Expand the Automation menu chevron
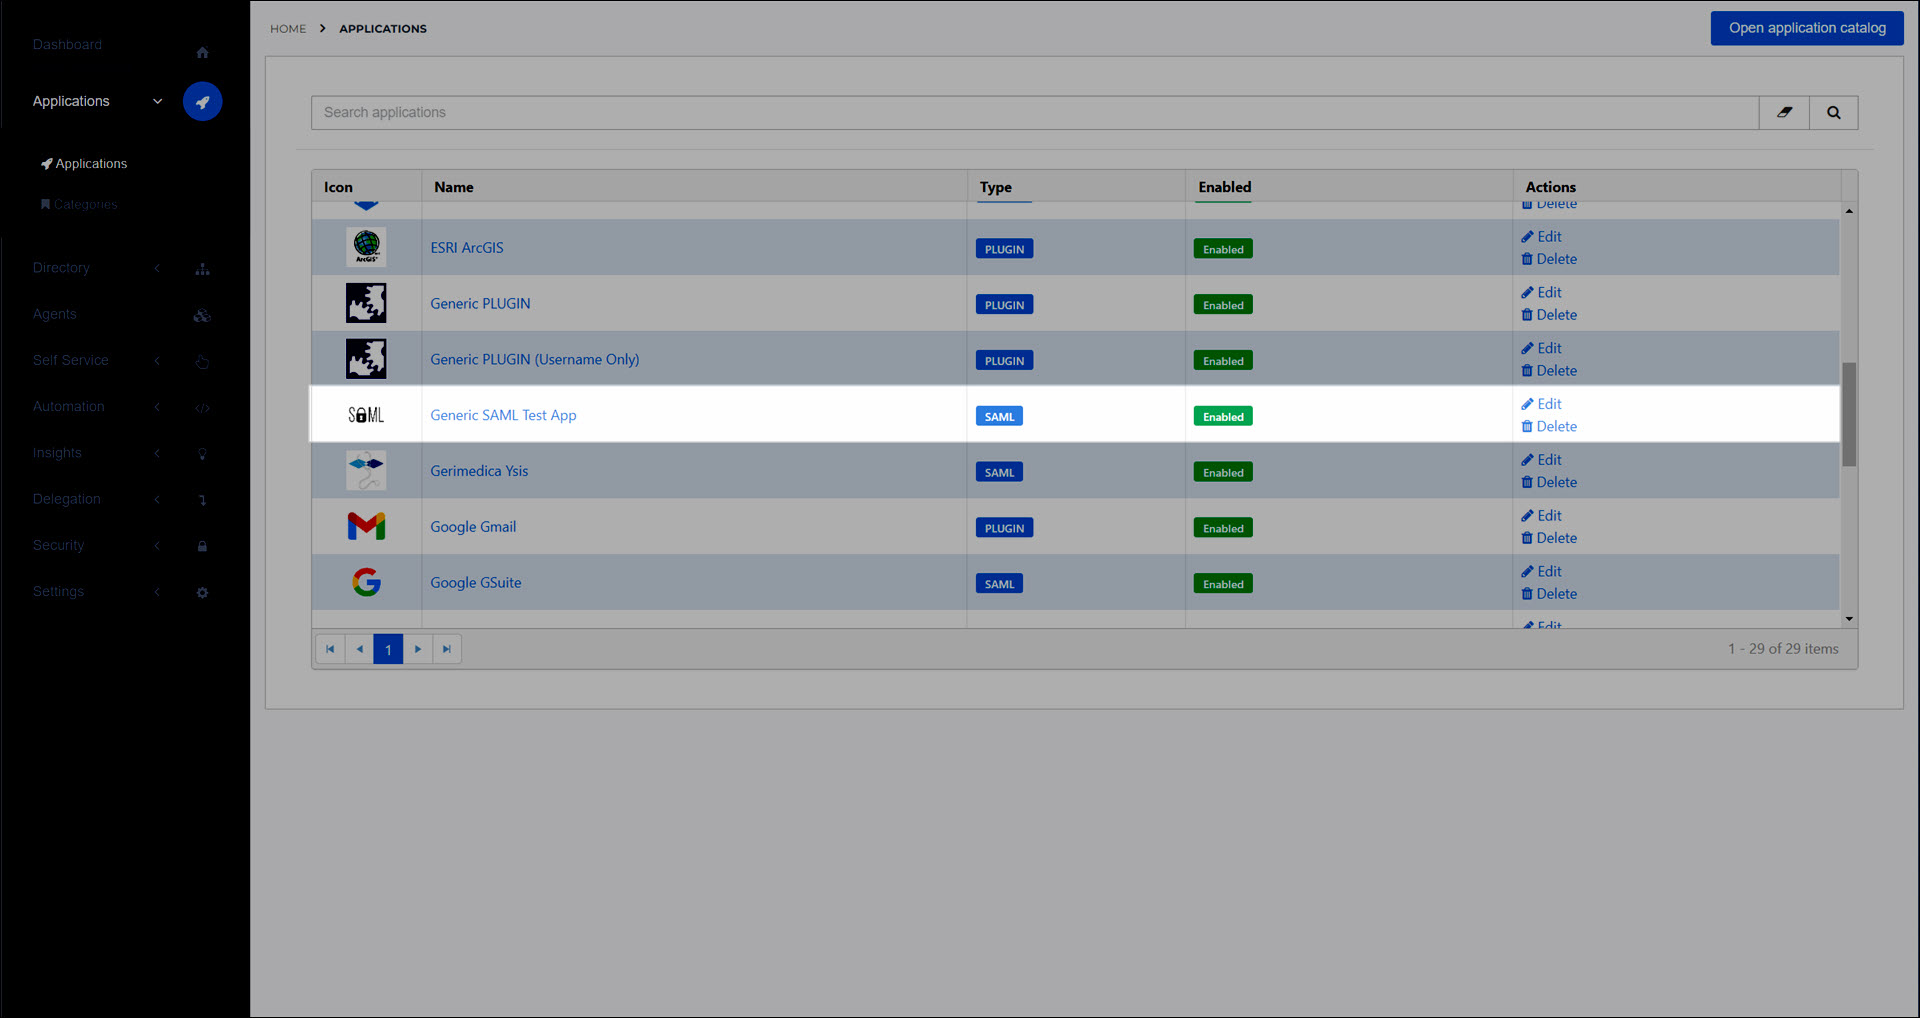The image size is (1920, 1019). 157,406
